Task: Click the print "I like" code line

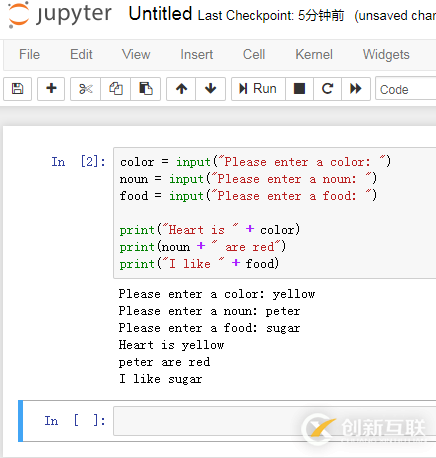Action: pos(199,264)
